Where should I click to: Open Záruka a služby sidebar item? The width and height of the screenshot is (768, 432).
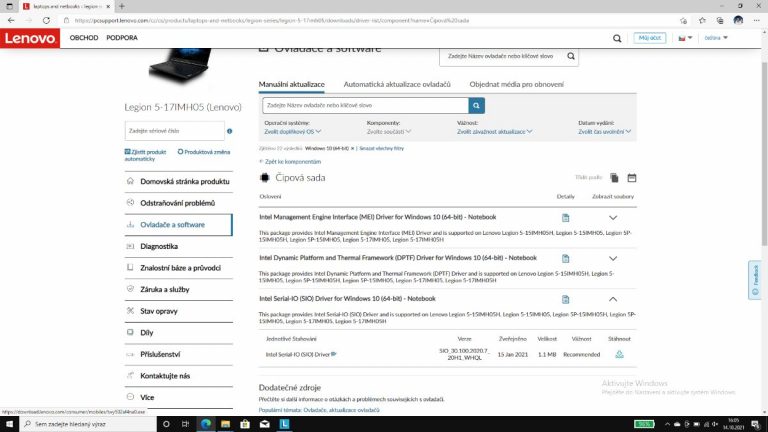164,289
